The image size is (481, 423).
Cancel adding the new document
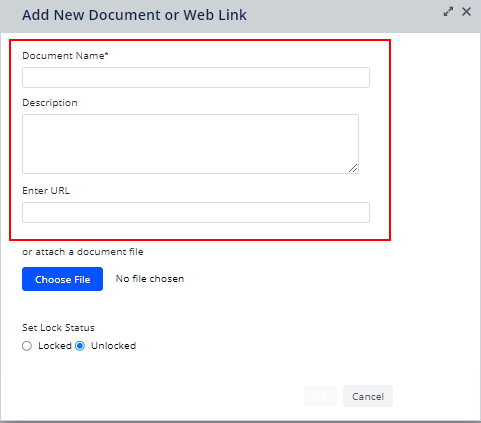point(368,396)
